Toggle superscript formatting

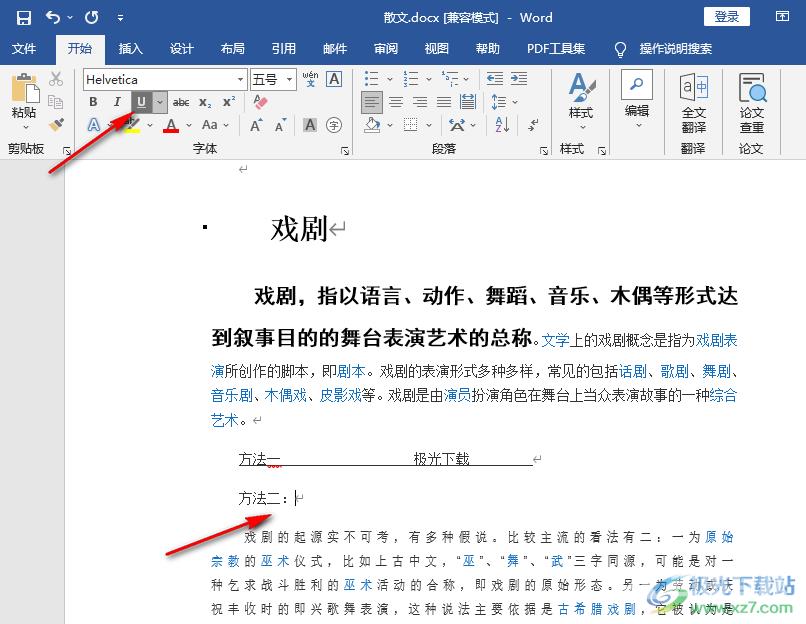229,102
